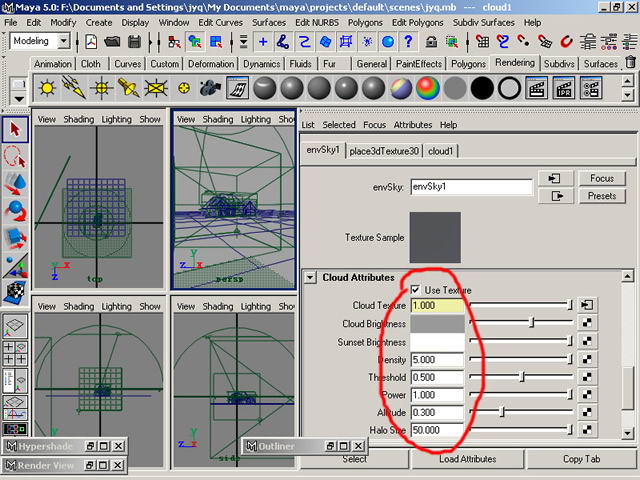Switch to four view layout icon
640x480 pixels.
[x=15, y=353]
